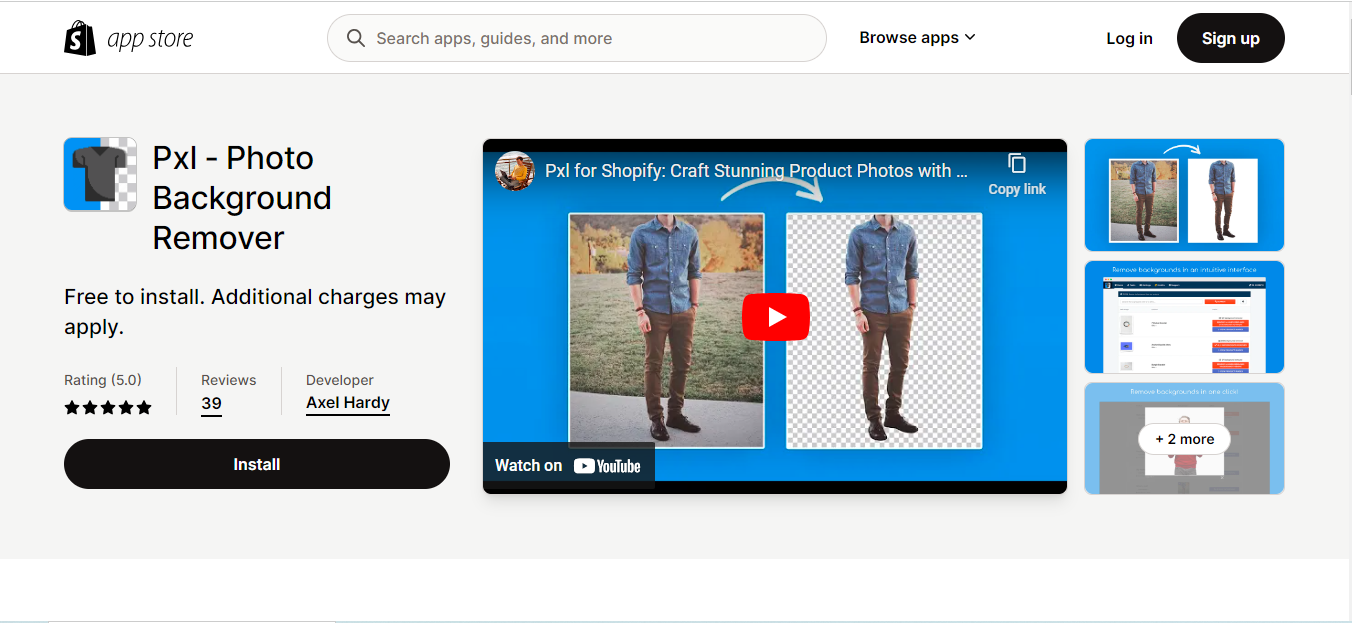Screen dimensions: 1352x623
Task: Open the intuitive interface screenshot thumbnail
Action: (x=1184, y=317)
